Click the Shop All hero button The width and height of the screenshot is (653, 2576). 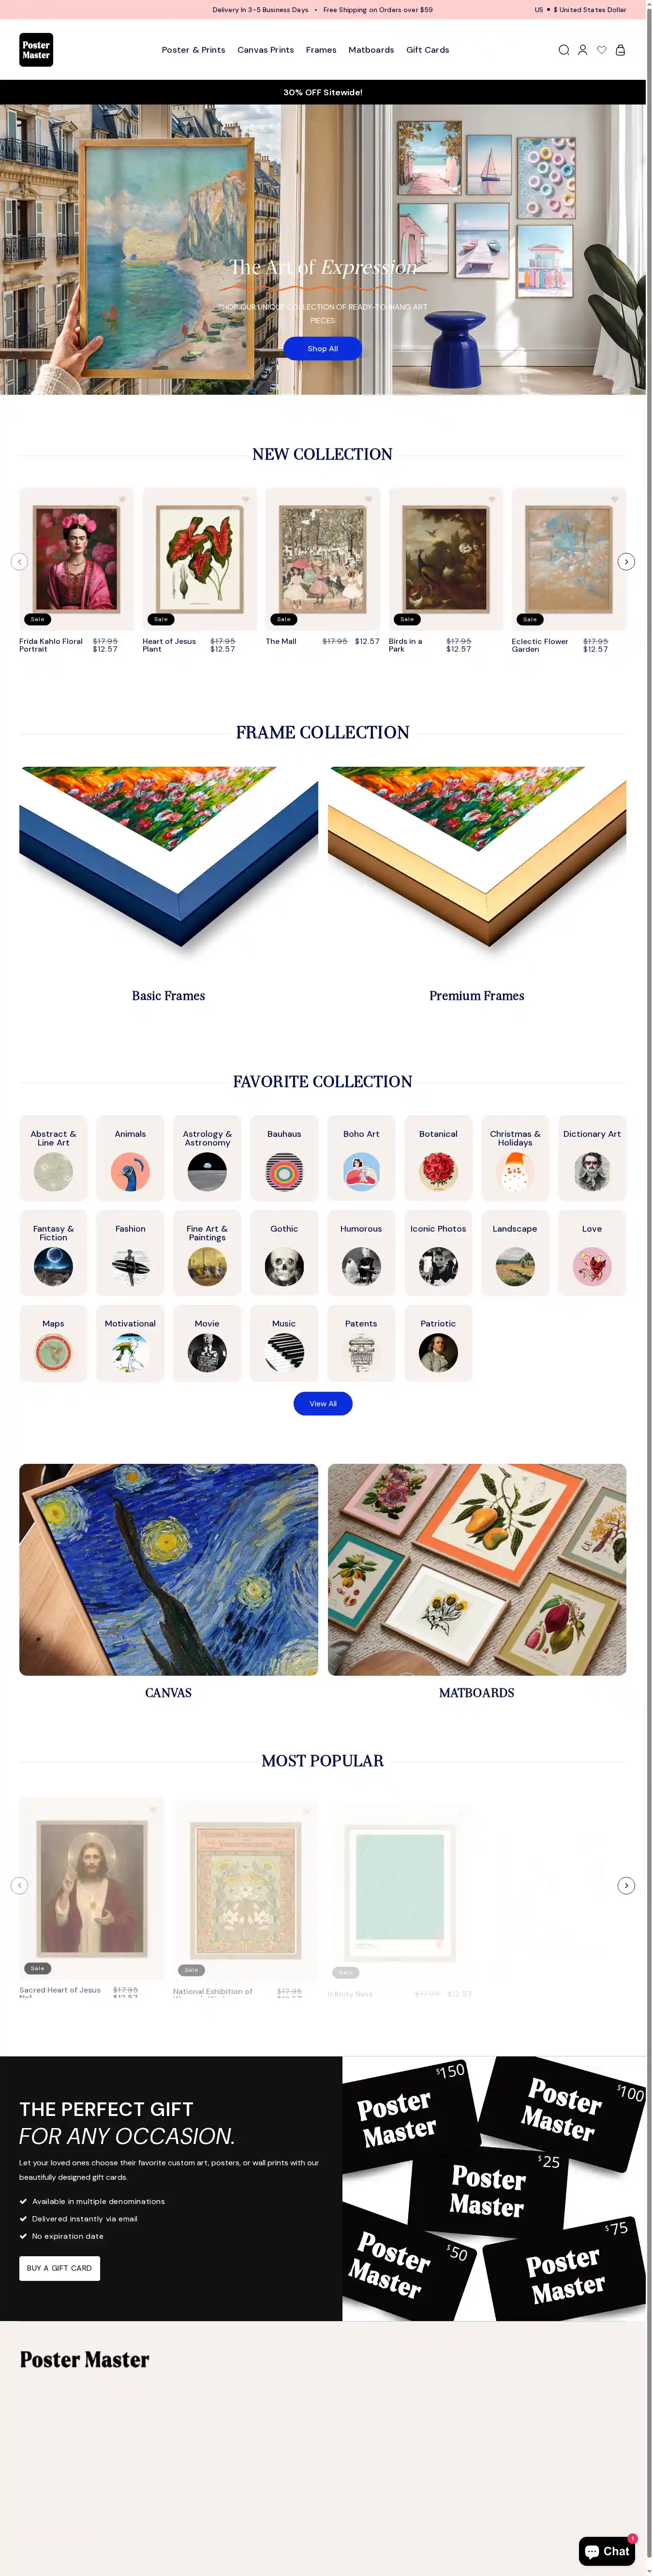click(x=322, y=349)
